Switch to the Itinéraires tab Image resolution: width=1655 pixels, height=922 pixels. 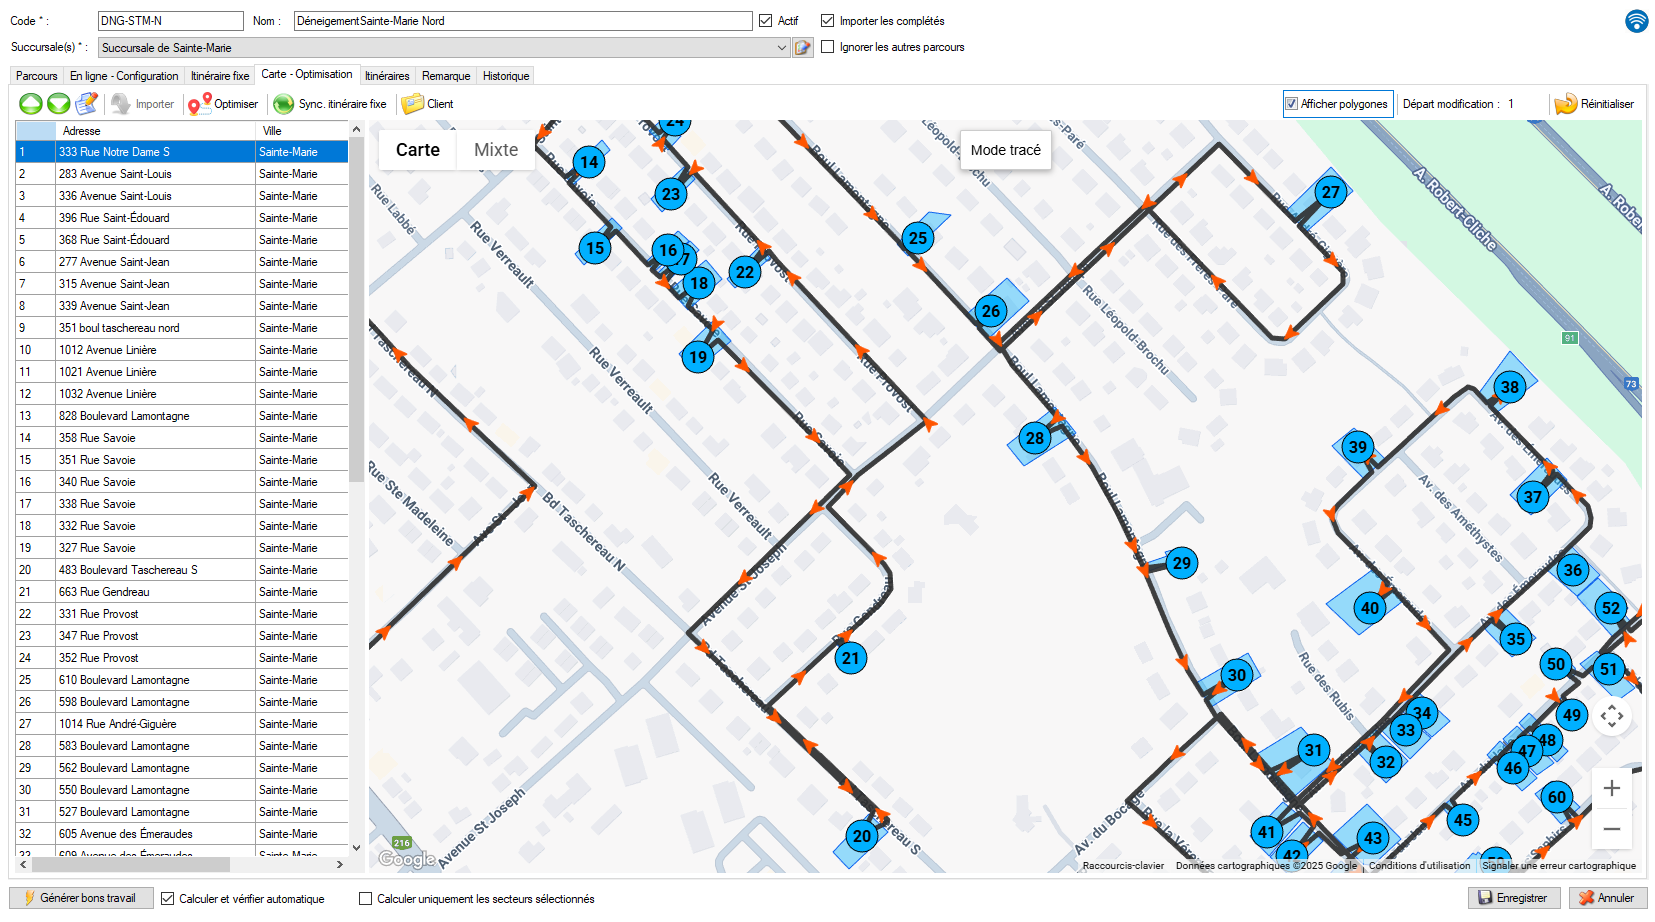click(387, 76)
